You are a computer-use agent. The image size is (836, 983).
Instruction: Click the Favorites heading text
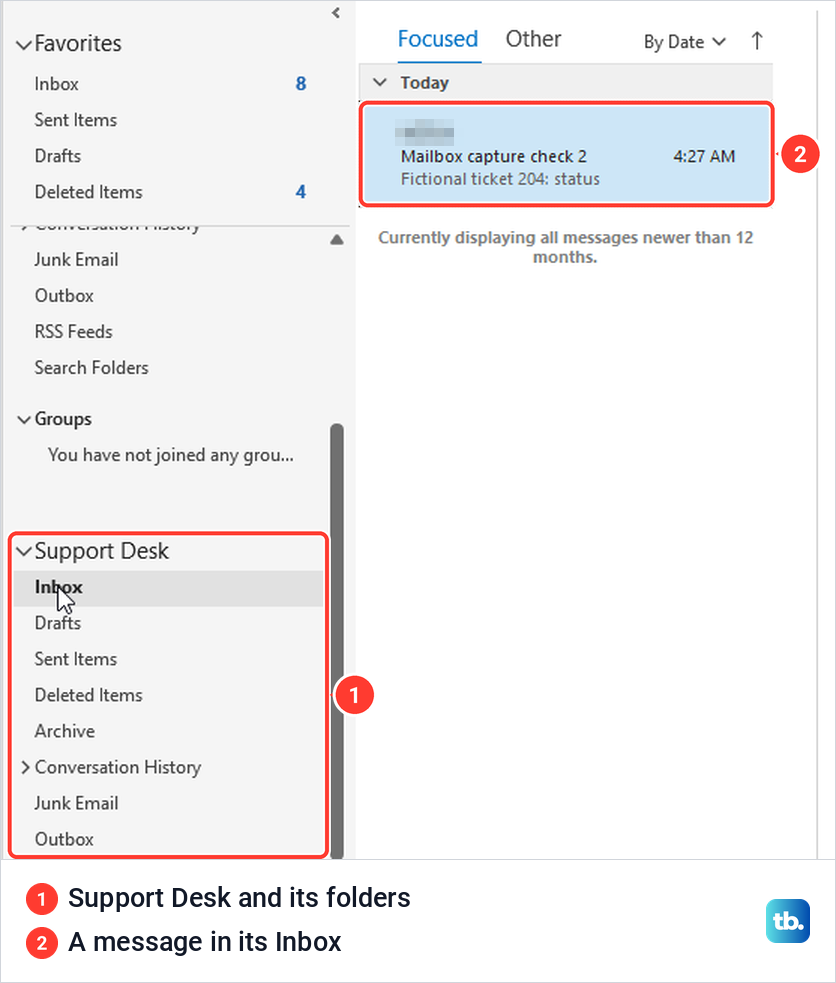coord(78,44)
